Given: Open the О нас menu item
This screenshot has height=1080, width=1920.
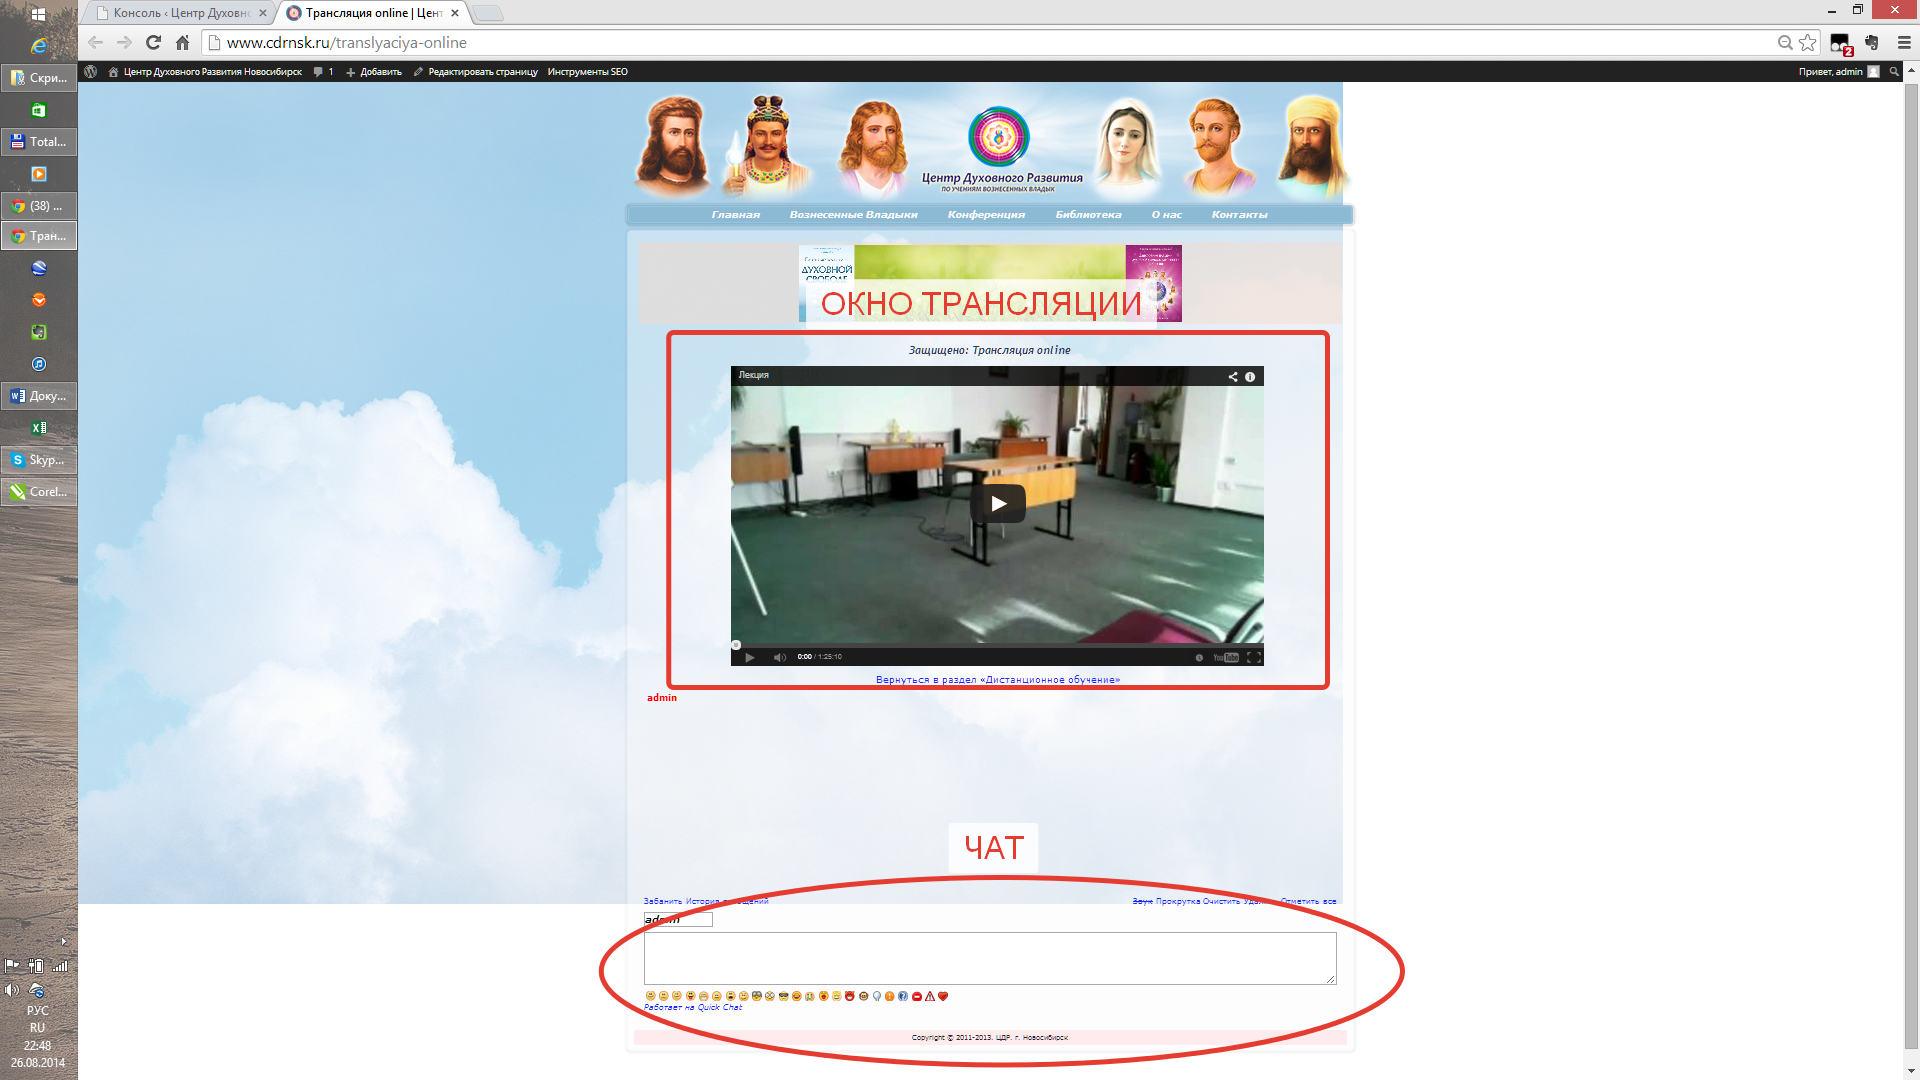Looking at the screenshot, I should [x=1166, y=215].
